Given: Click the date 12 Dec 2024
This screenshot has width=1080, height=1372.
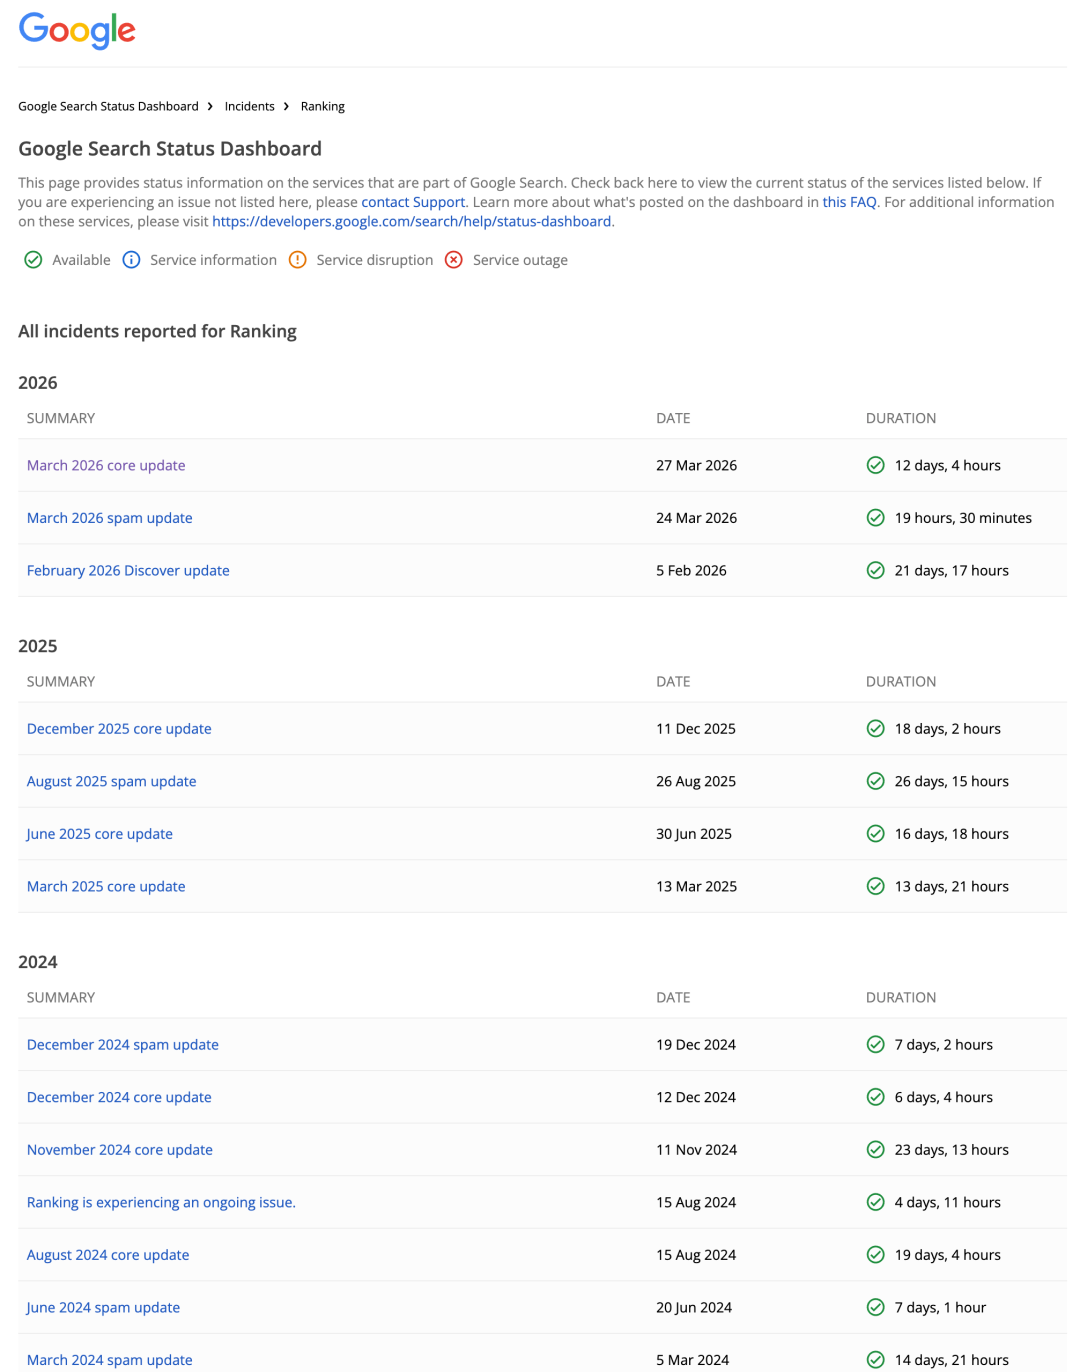Looking at the screenshot, I should click(x=695, y=1097).
